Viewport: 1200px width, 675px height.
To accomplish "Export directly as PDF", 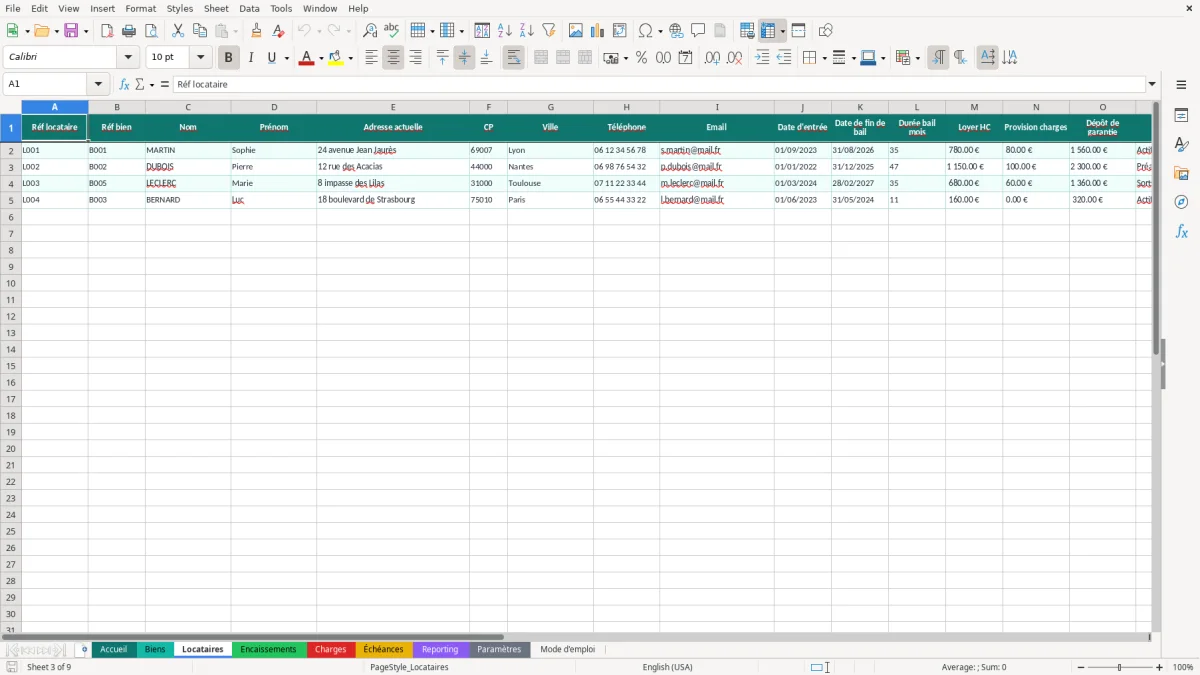I will [x=107, y=31].
